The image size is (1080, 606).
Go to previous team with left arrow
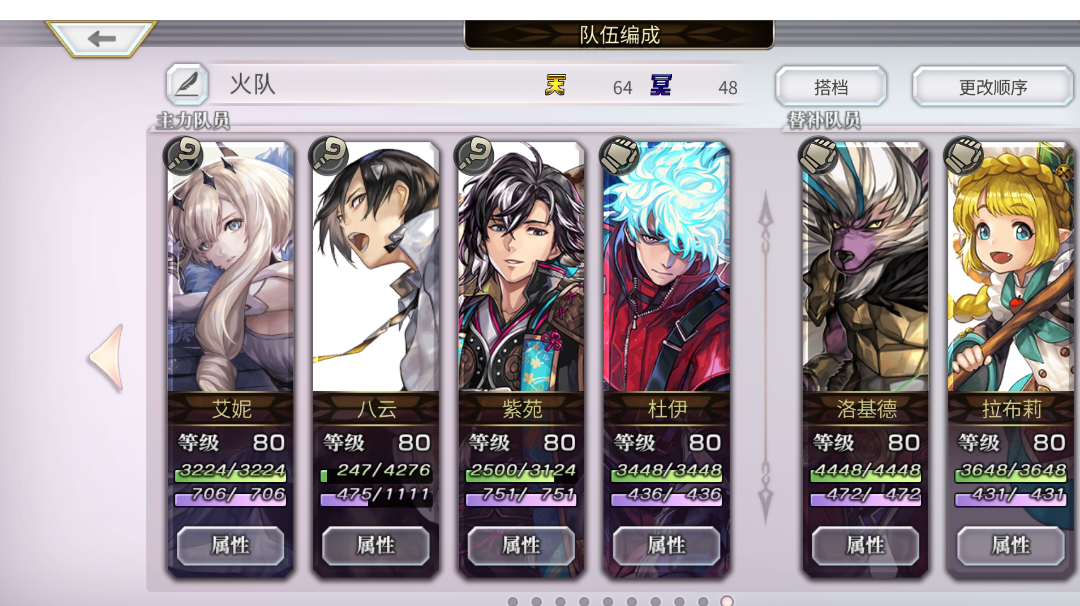[107, 357]
